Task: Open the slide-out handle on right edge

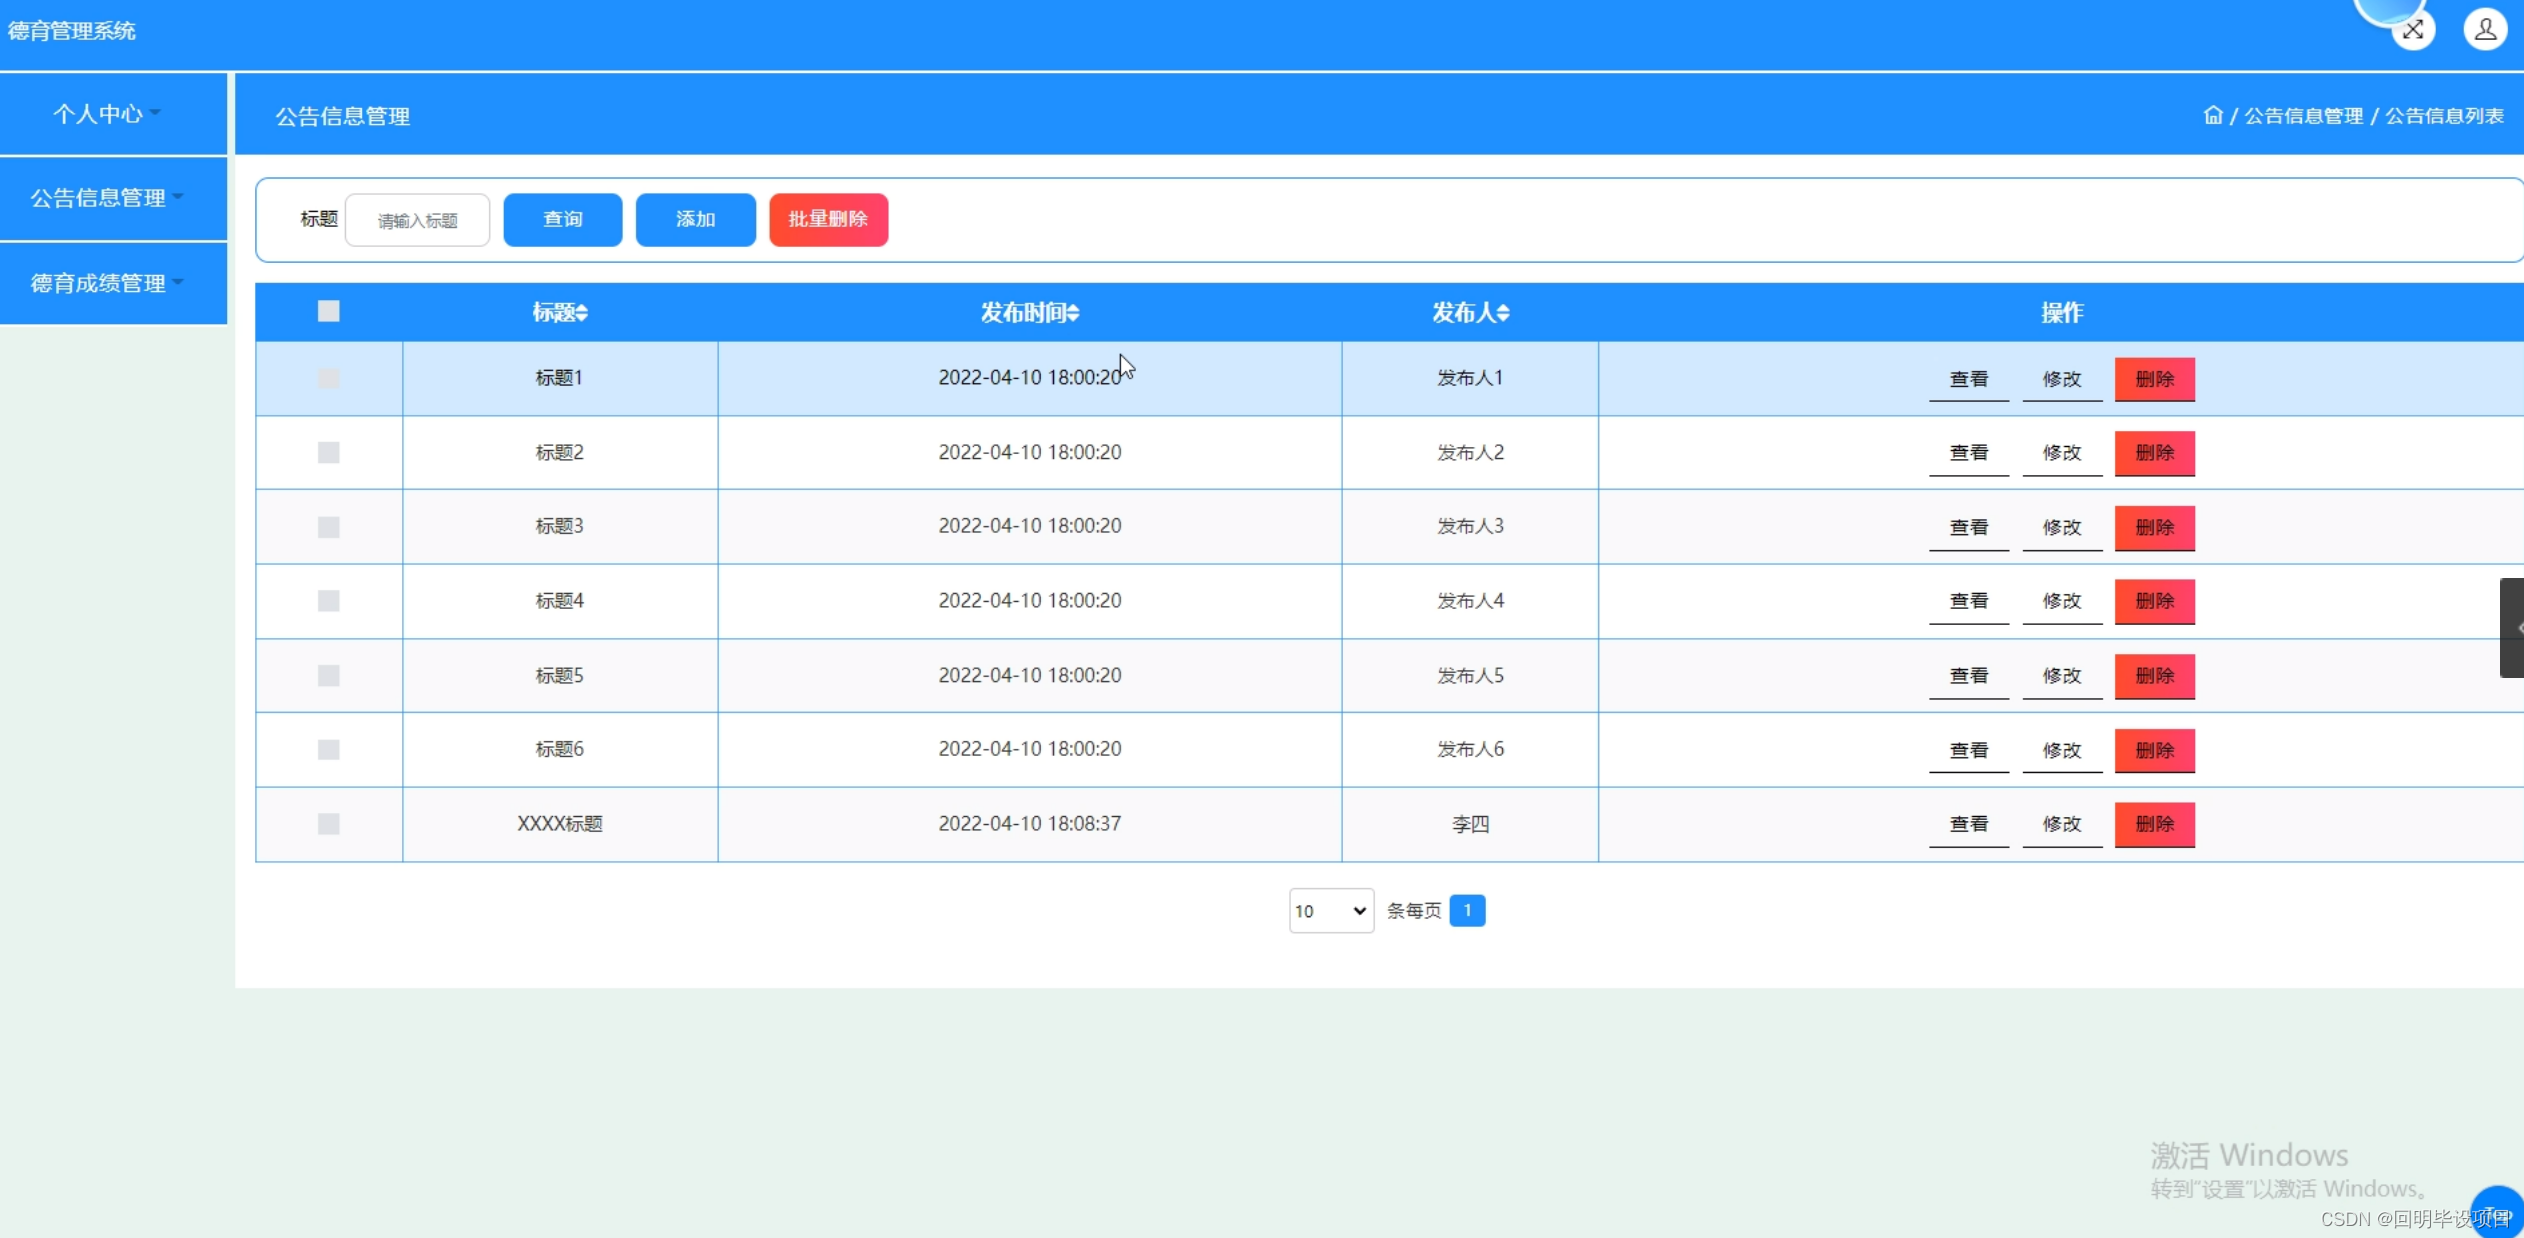Action: pyautogui.click(x=2512, y=627)
